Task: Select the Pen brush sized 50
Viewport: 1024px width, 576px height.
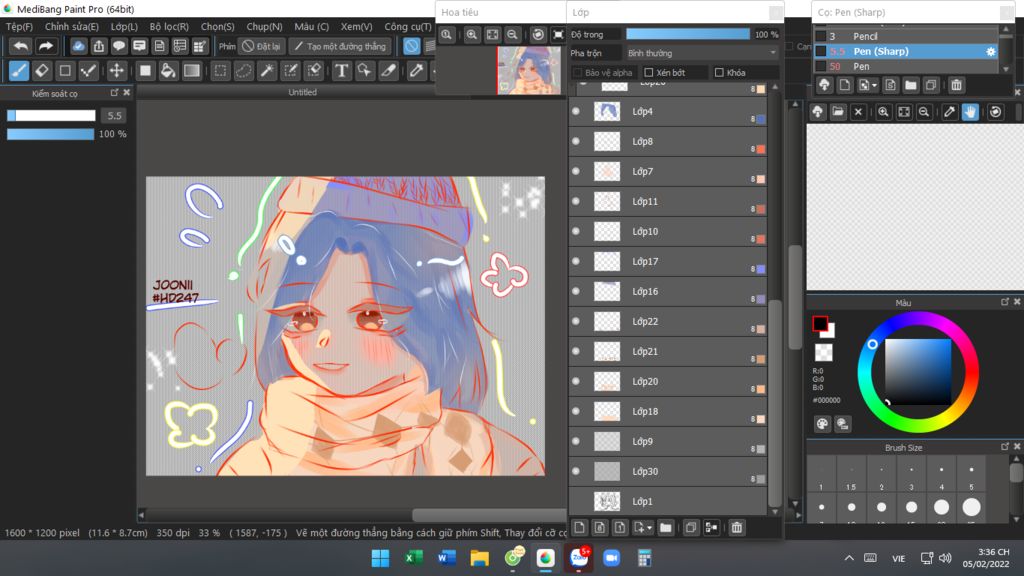Action: tap(906, 66)
